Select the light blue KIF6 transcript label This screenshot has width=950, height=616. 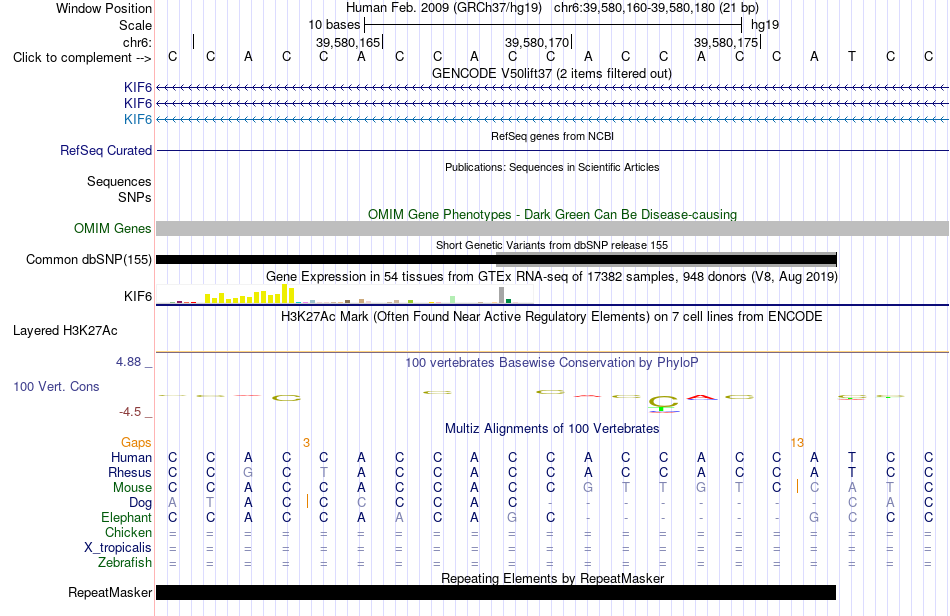click(138, 119)
